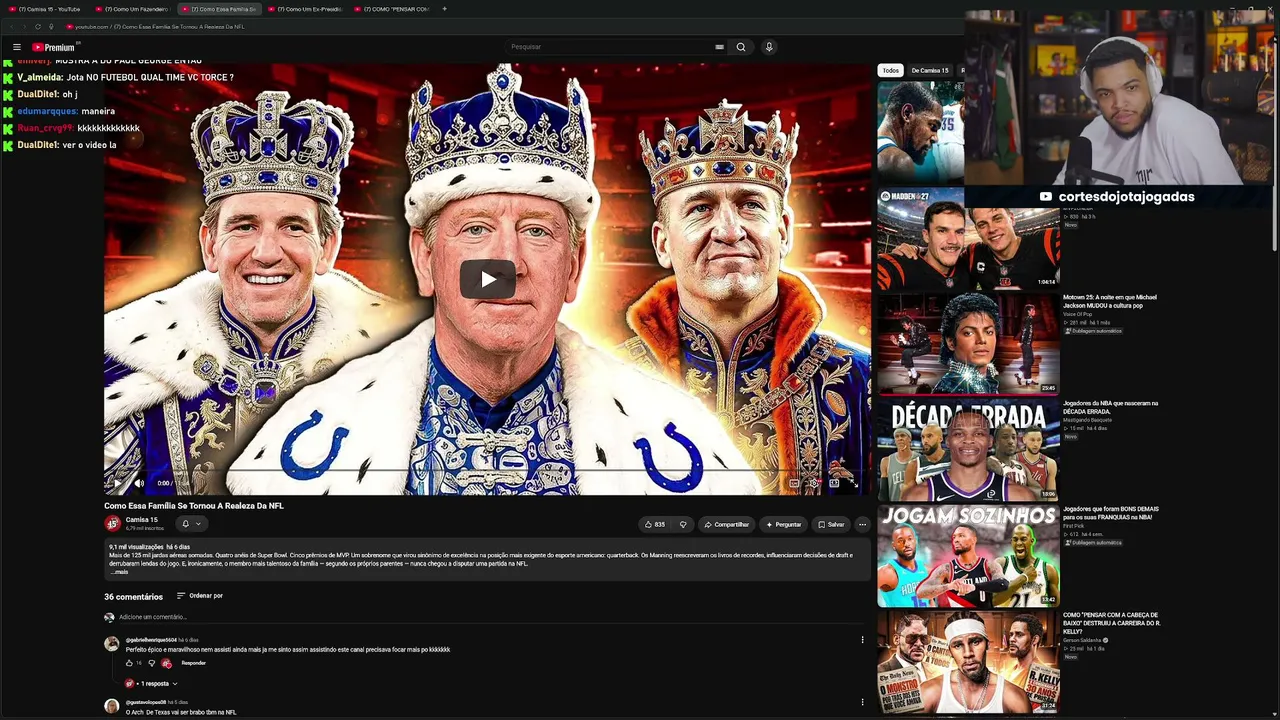Click the small play button in the player controls
Viewport: 1280px width, 720px height.
(x=118, y=483)
